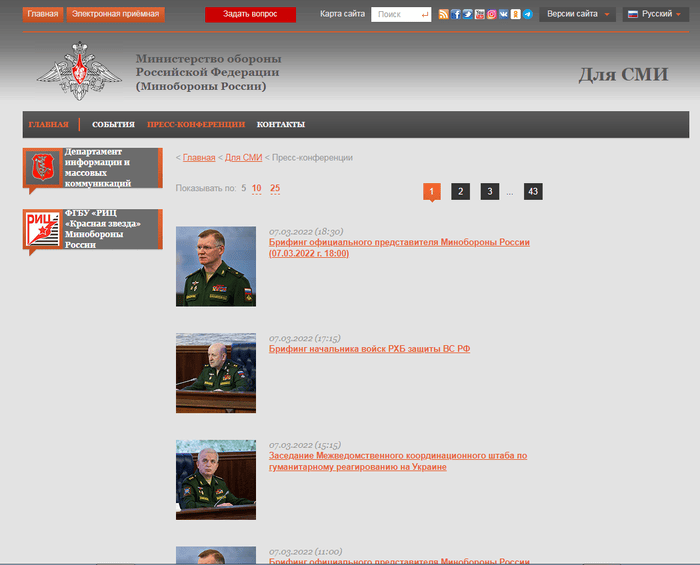Click thumbnail of the 18:30 briefing
Viewport: 700px width, 565px height.
(216, 266)
